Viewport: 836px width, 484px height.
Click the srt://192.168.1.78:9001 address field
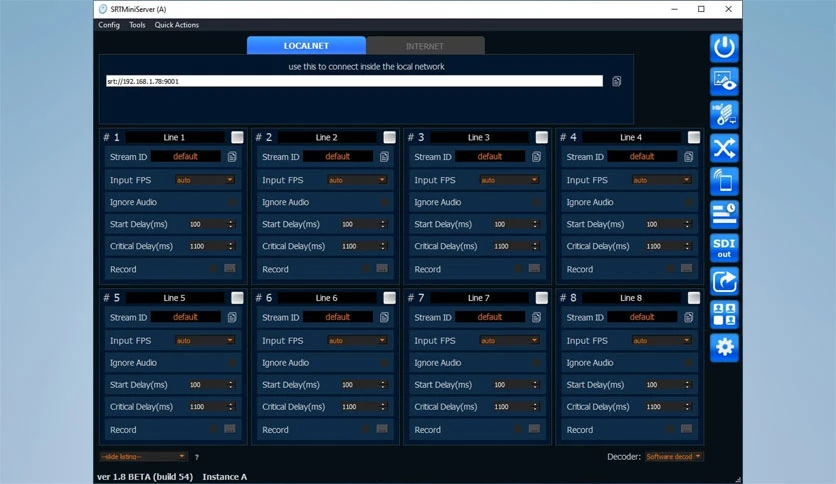(354, 81)
